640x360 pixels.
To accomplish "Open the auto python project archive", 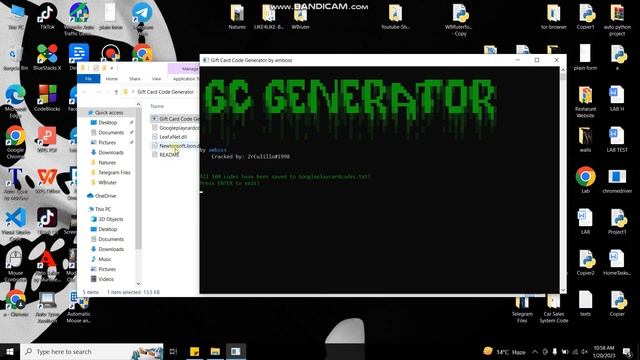I will coord(617,20).
